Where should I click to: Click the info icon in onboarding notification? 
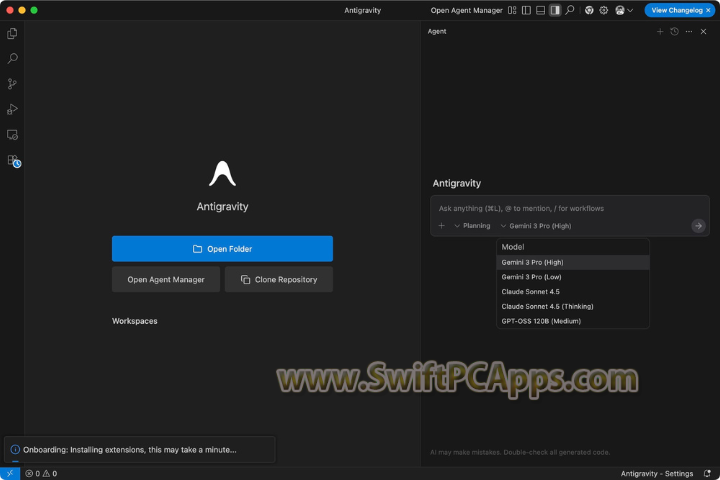pyautogui.click(x=15, y=450)
